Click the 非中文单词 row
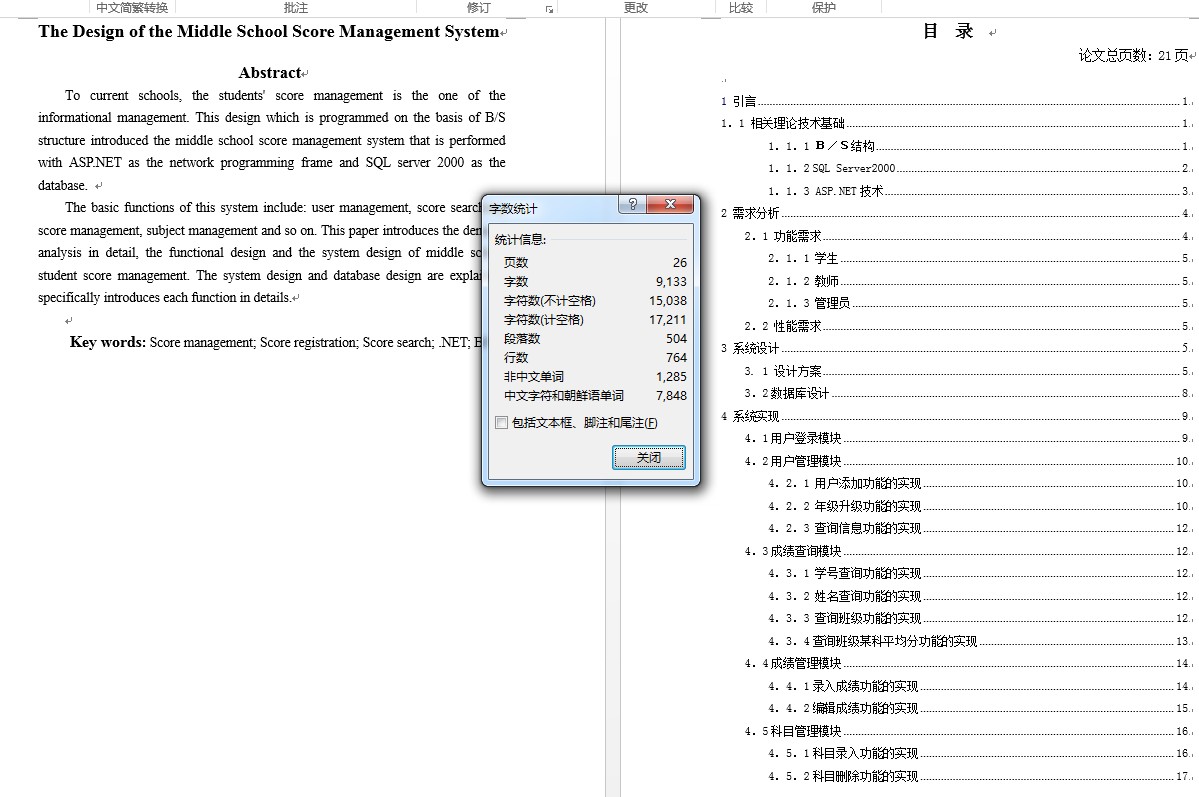 595,377
